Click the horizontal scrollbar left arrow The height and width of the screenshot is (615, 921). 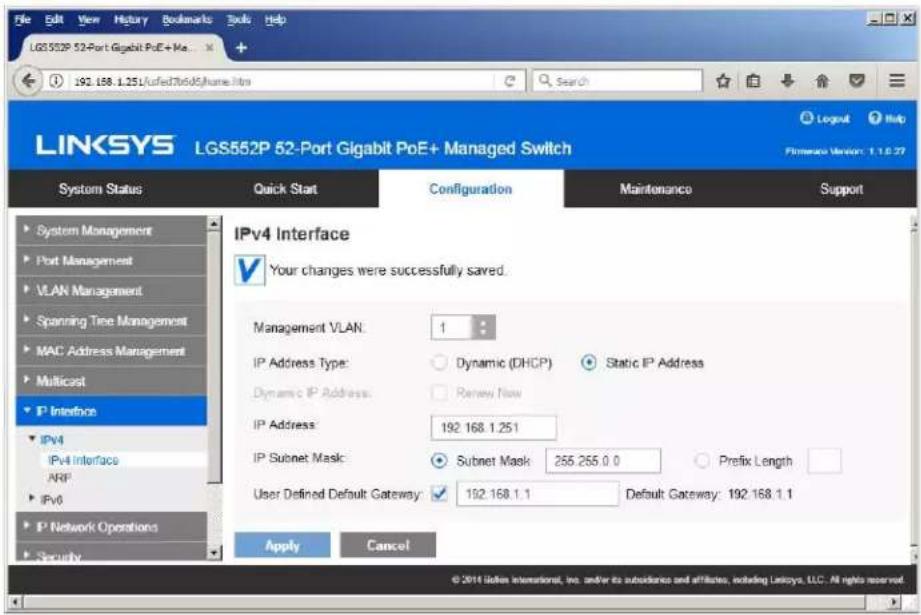[x=16, y=602]
